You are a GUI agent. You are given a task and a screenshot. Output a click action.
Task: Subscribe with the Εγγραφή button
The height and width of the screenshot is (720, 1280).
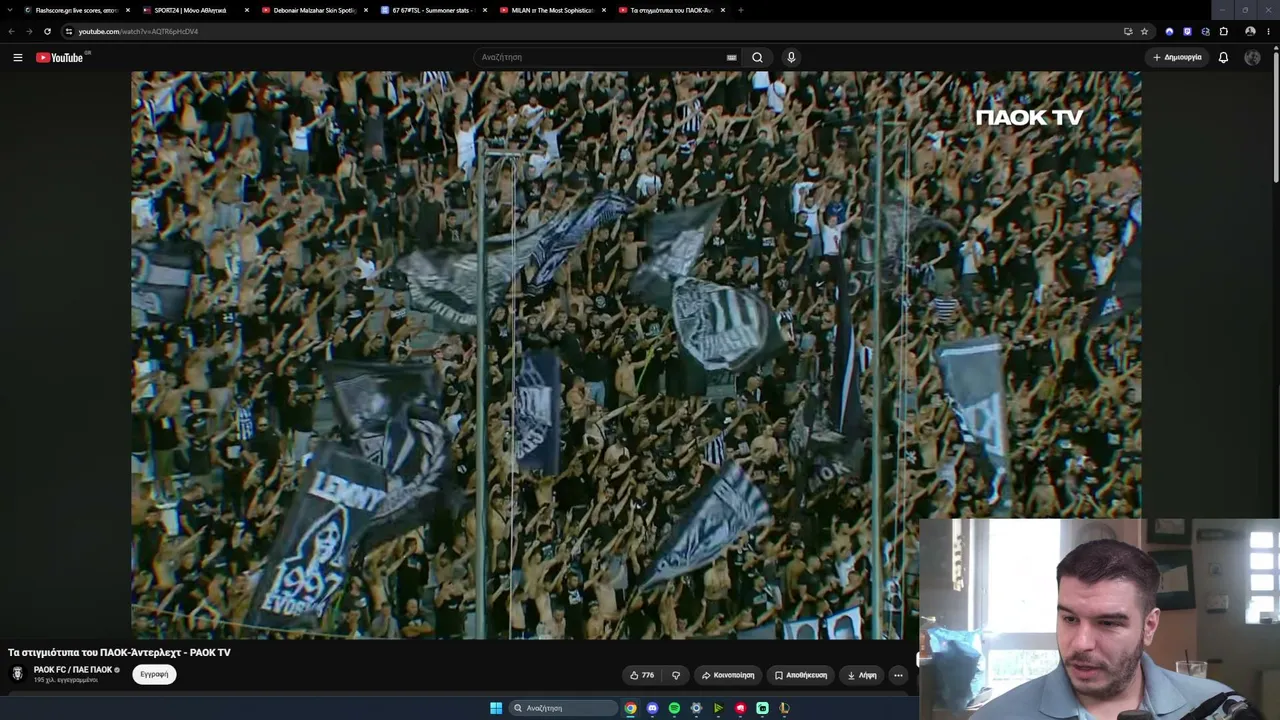[154, 674]
